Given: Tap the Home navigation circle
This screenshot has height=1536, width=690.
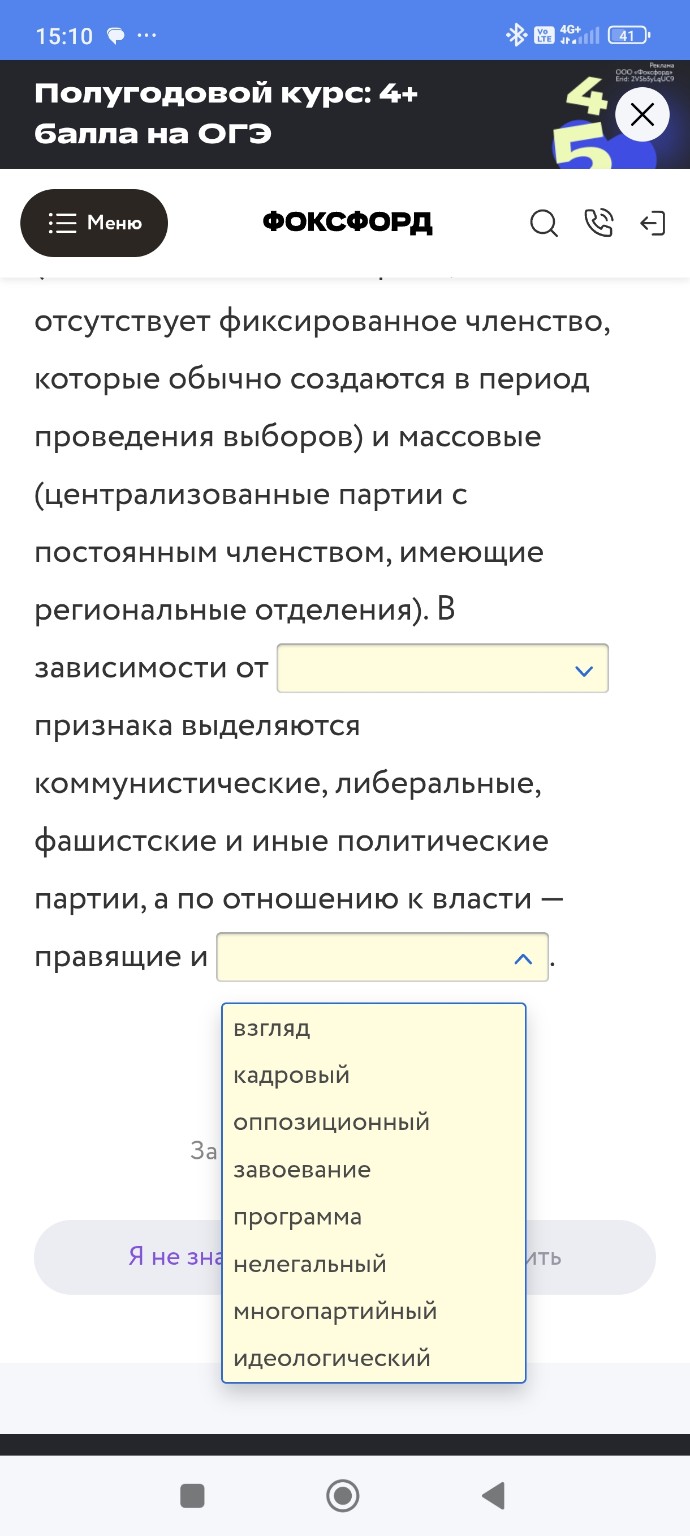Looking at the screenshot, I should [x=342, y=1497].
